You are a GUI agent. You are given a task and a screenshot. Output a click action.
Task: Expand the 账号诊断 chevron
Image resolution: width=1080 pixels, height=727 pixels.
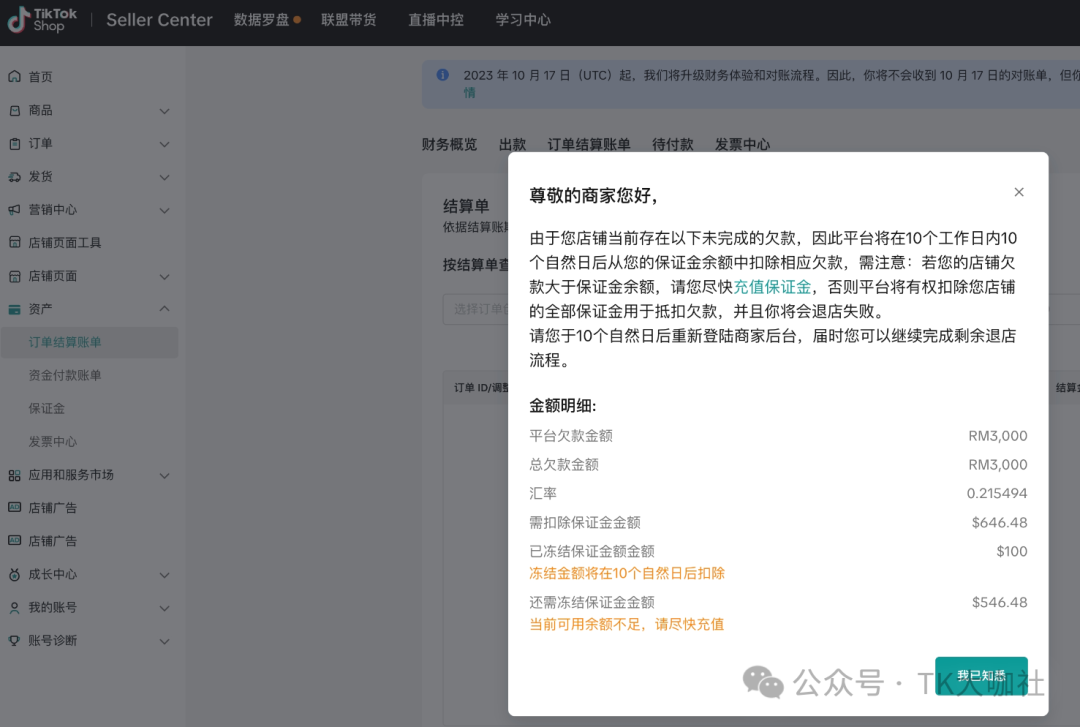[x=165, y=641]
